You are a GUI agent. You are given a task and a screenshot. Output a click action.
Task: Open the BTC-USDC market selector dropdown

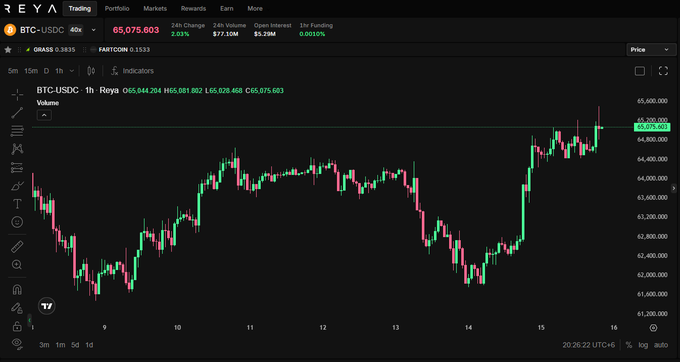pyautogui.click(x=93, y=30)
